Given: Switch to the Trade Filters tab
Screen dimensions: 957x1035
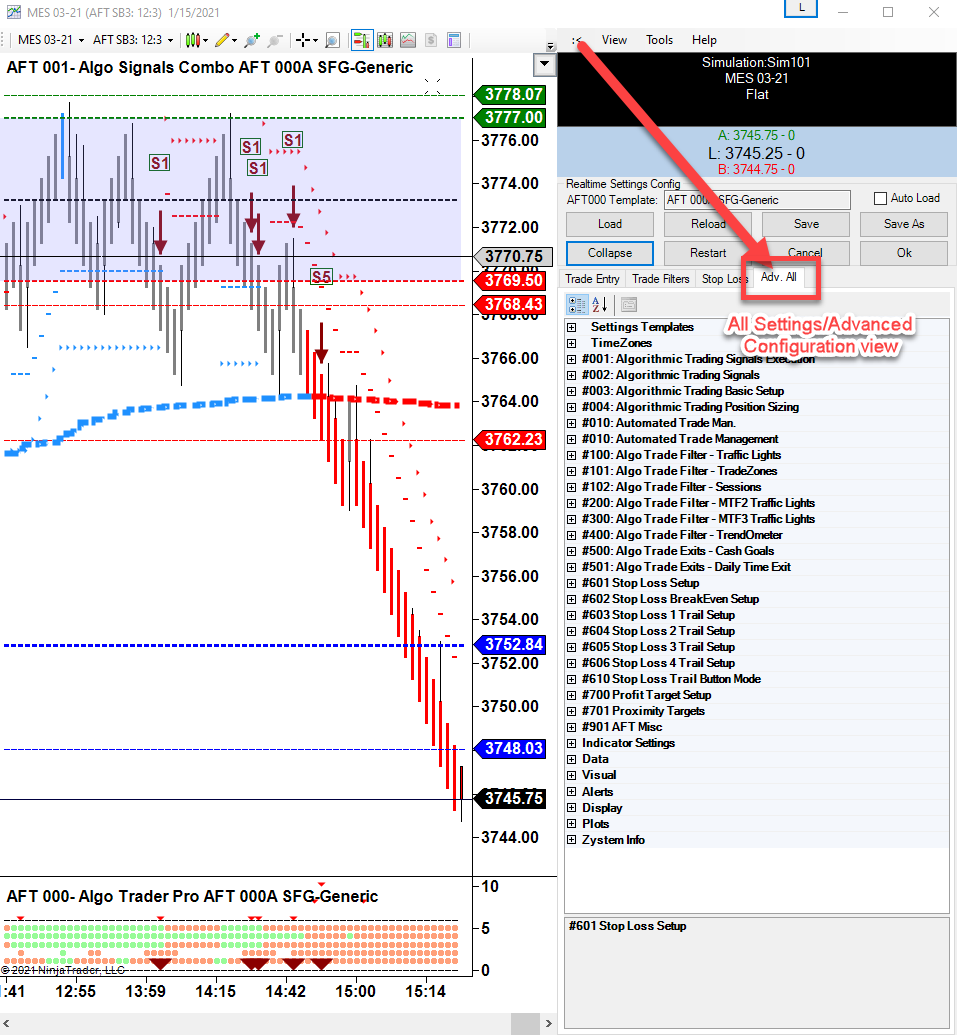Looking at the screenshot, I should point(660,279).
